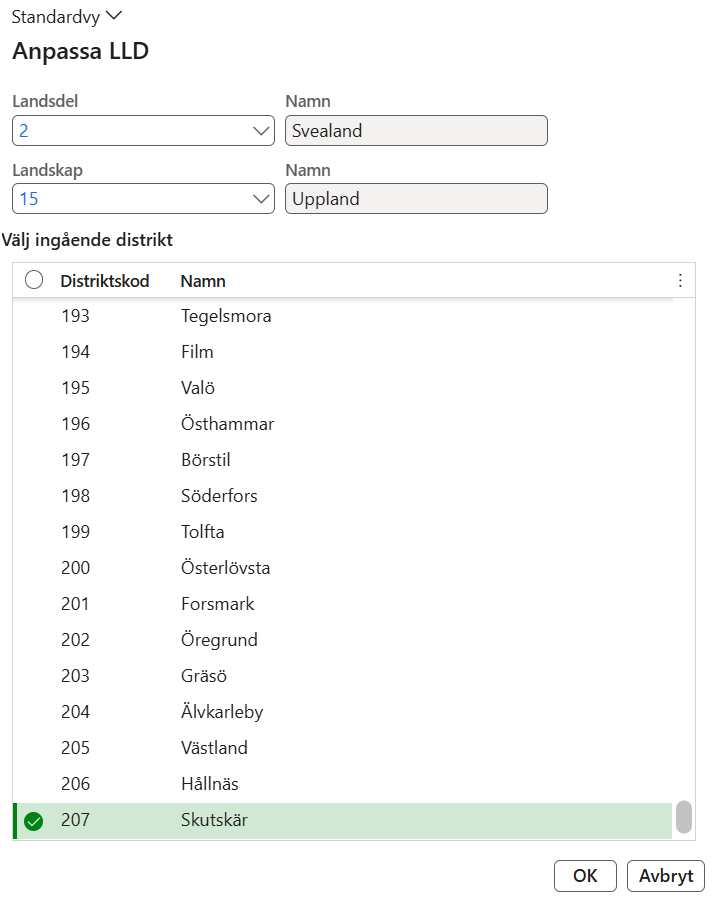Viewport: 716px width, 901px height.
Task: Click the OK button
Action: click(x=585, y=876)
